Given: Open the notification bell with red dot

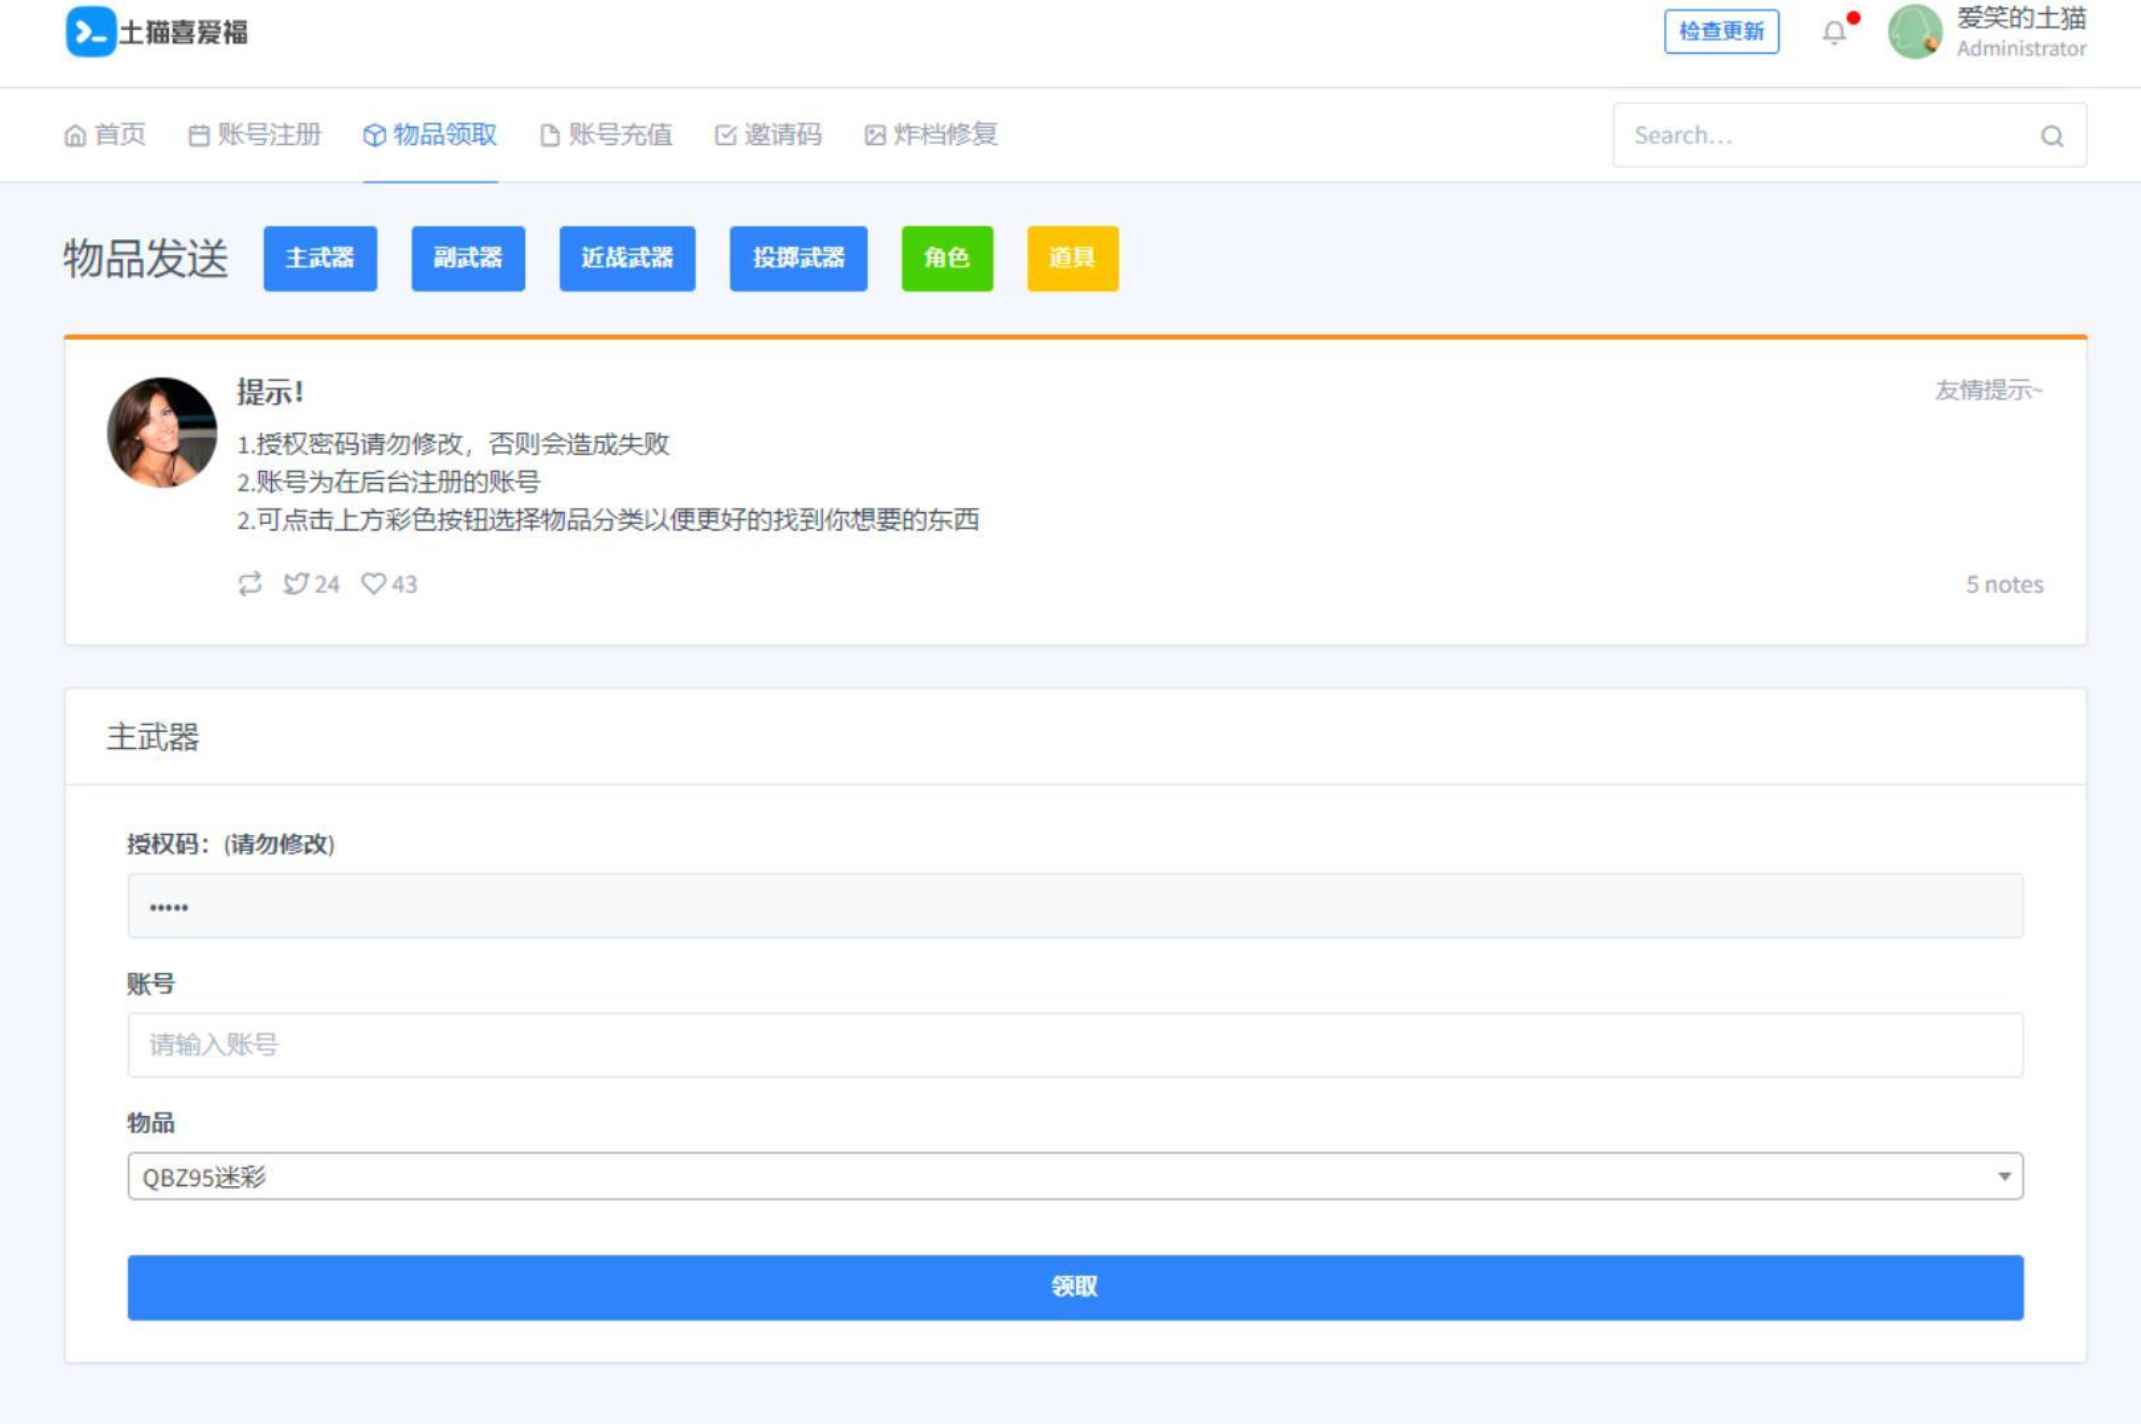Looking at the screenshot, I should [x=1834, y=30].
